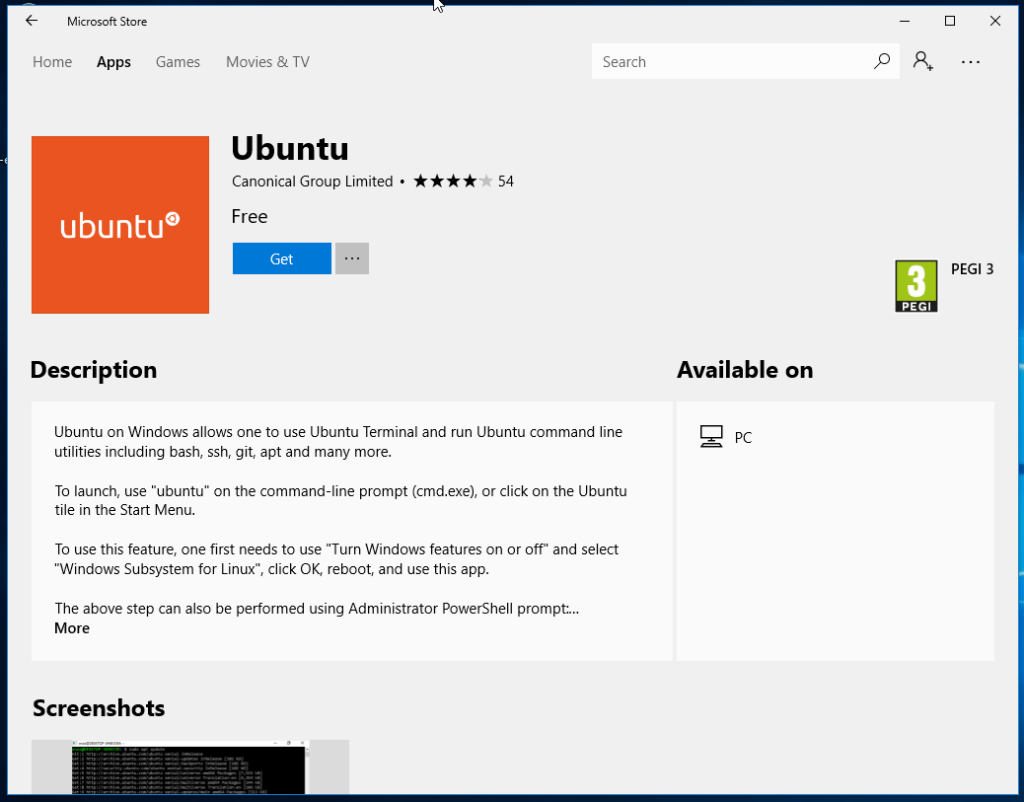Click Canonical Group Limited publisher name

pyautogui.click(x=311, y=181)
